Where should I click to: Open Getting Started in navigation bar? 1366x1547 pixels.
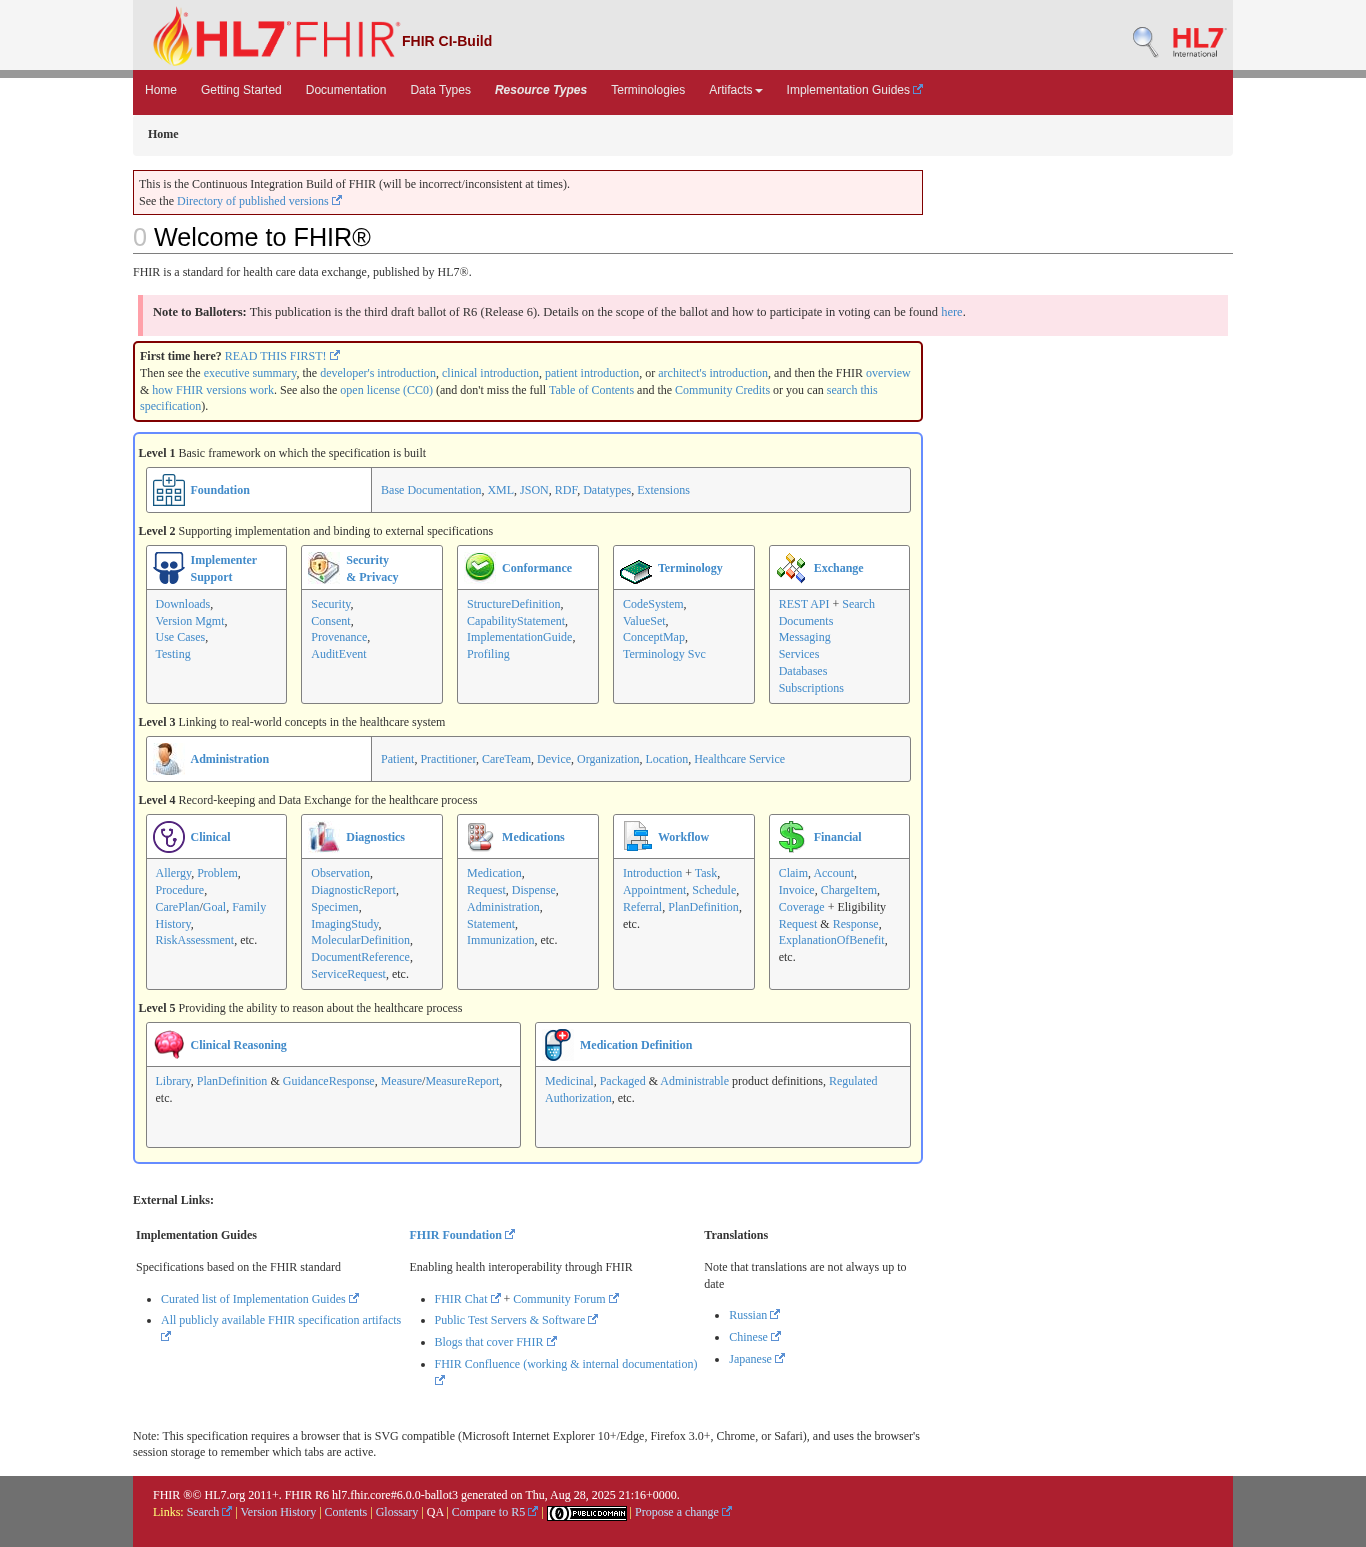(x=241, y=90)
